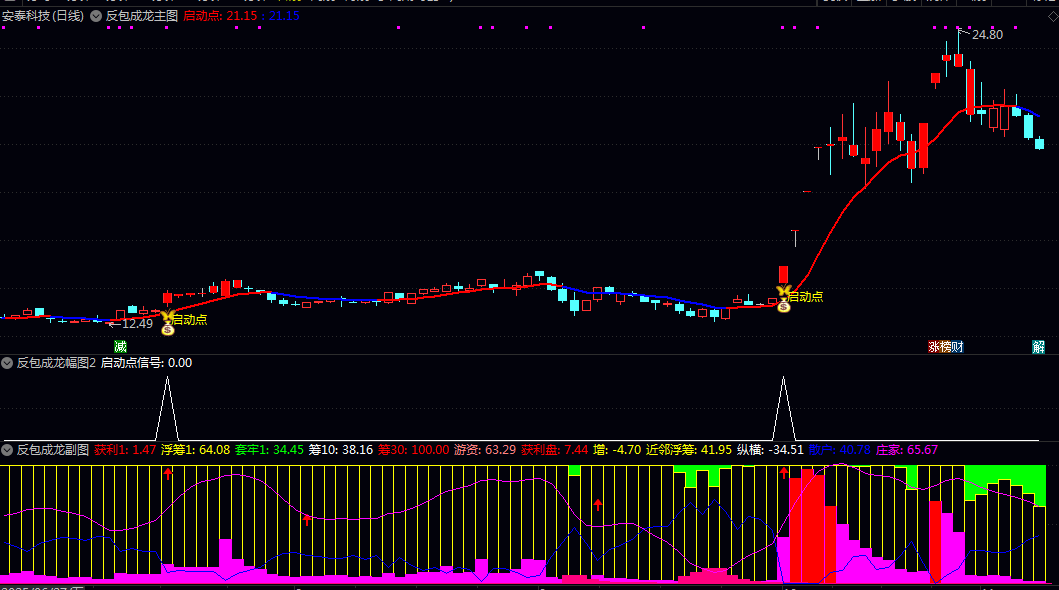Collapse the 反包成龙幅图2 panel chevron

[x=7, y=363]
